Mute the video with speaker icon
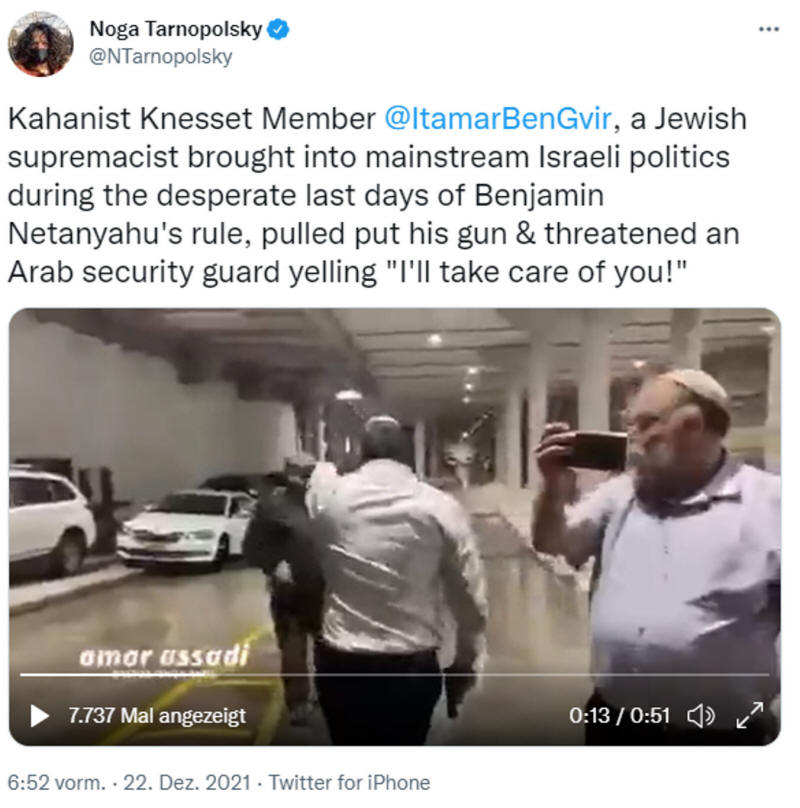This screenshot has width=800, height=808. (701, 716)
